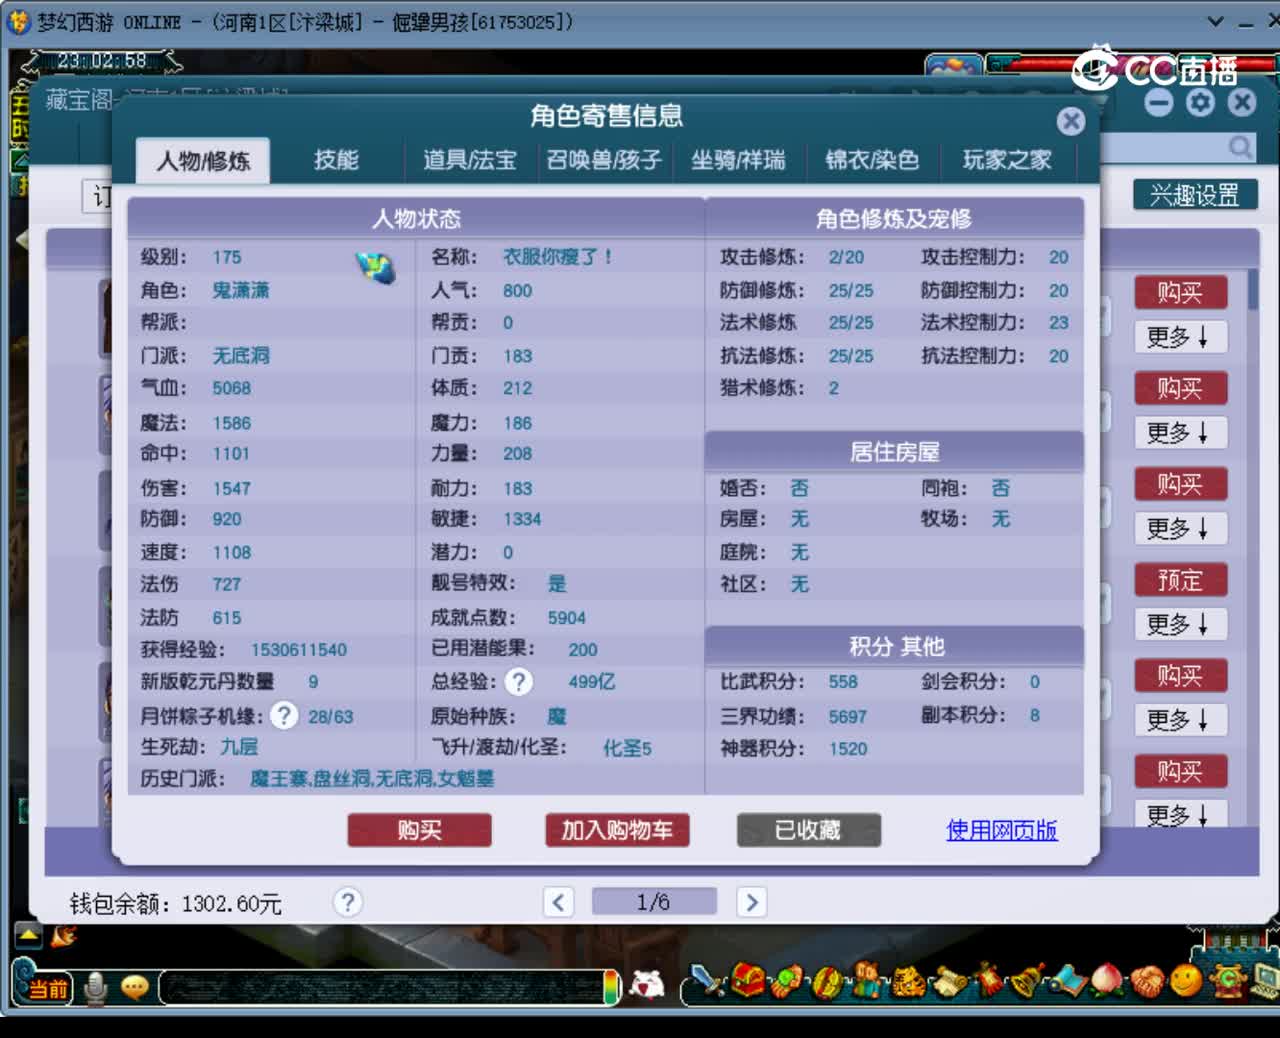The width and height of the screenshot is (1280, 1038).
Task: Expand chat panel with up arrow icon
Action: (x=28, y=936)
